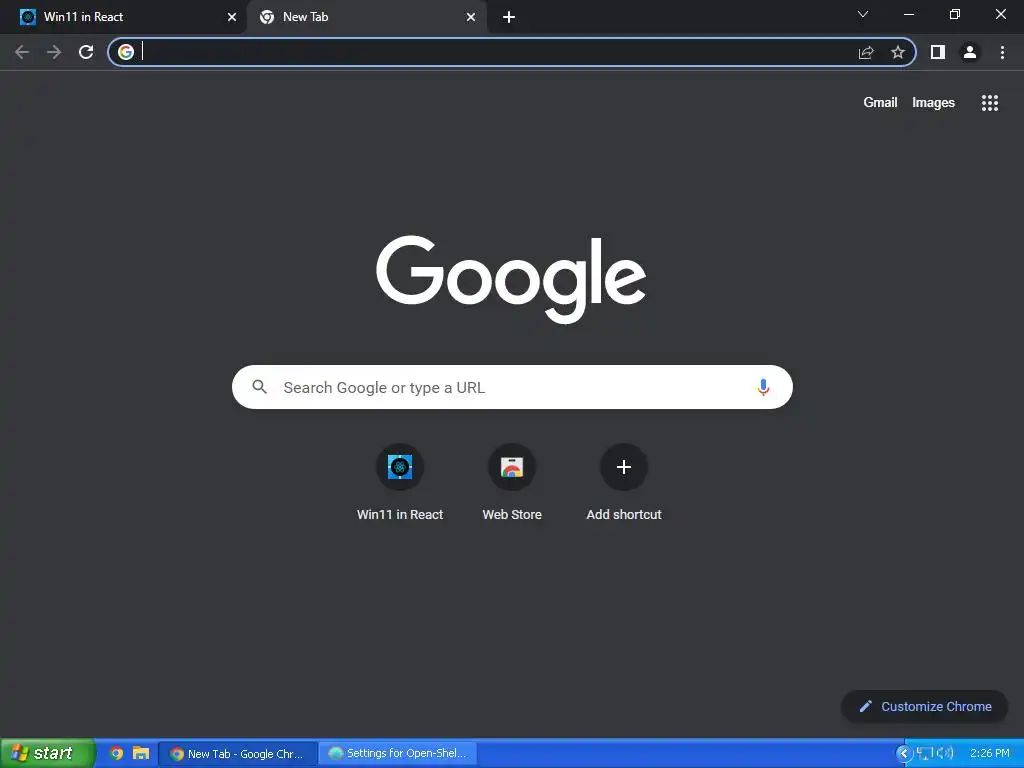Click the browser forward arrow
Image resolution: width=1024 pixels, height=768 pixels.
54,52
